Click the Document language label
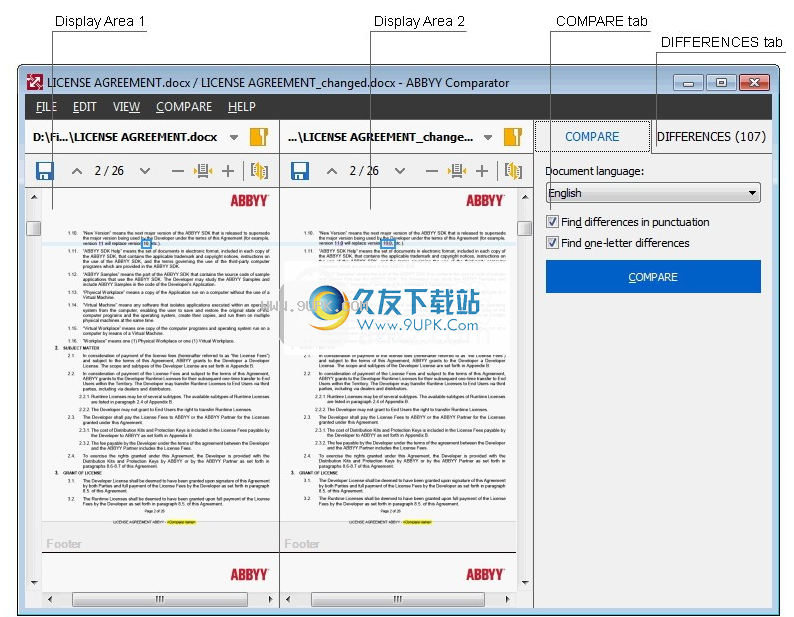This screenshot has height=617, width=794. 594,171
